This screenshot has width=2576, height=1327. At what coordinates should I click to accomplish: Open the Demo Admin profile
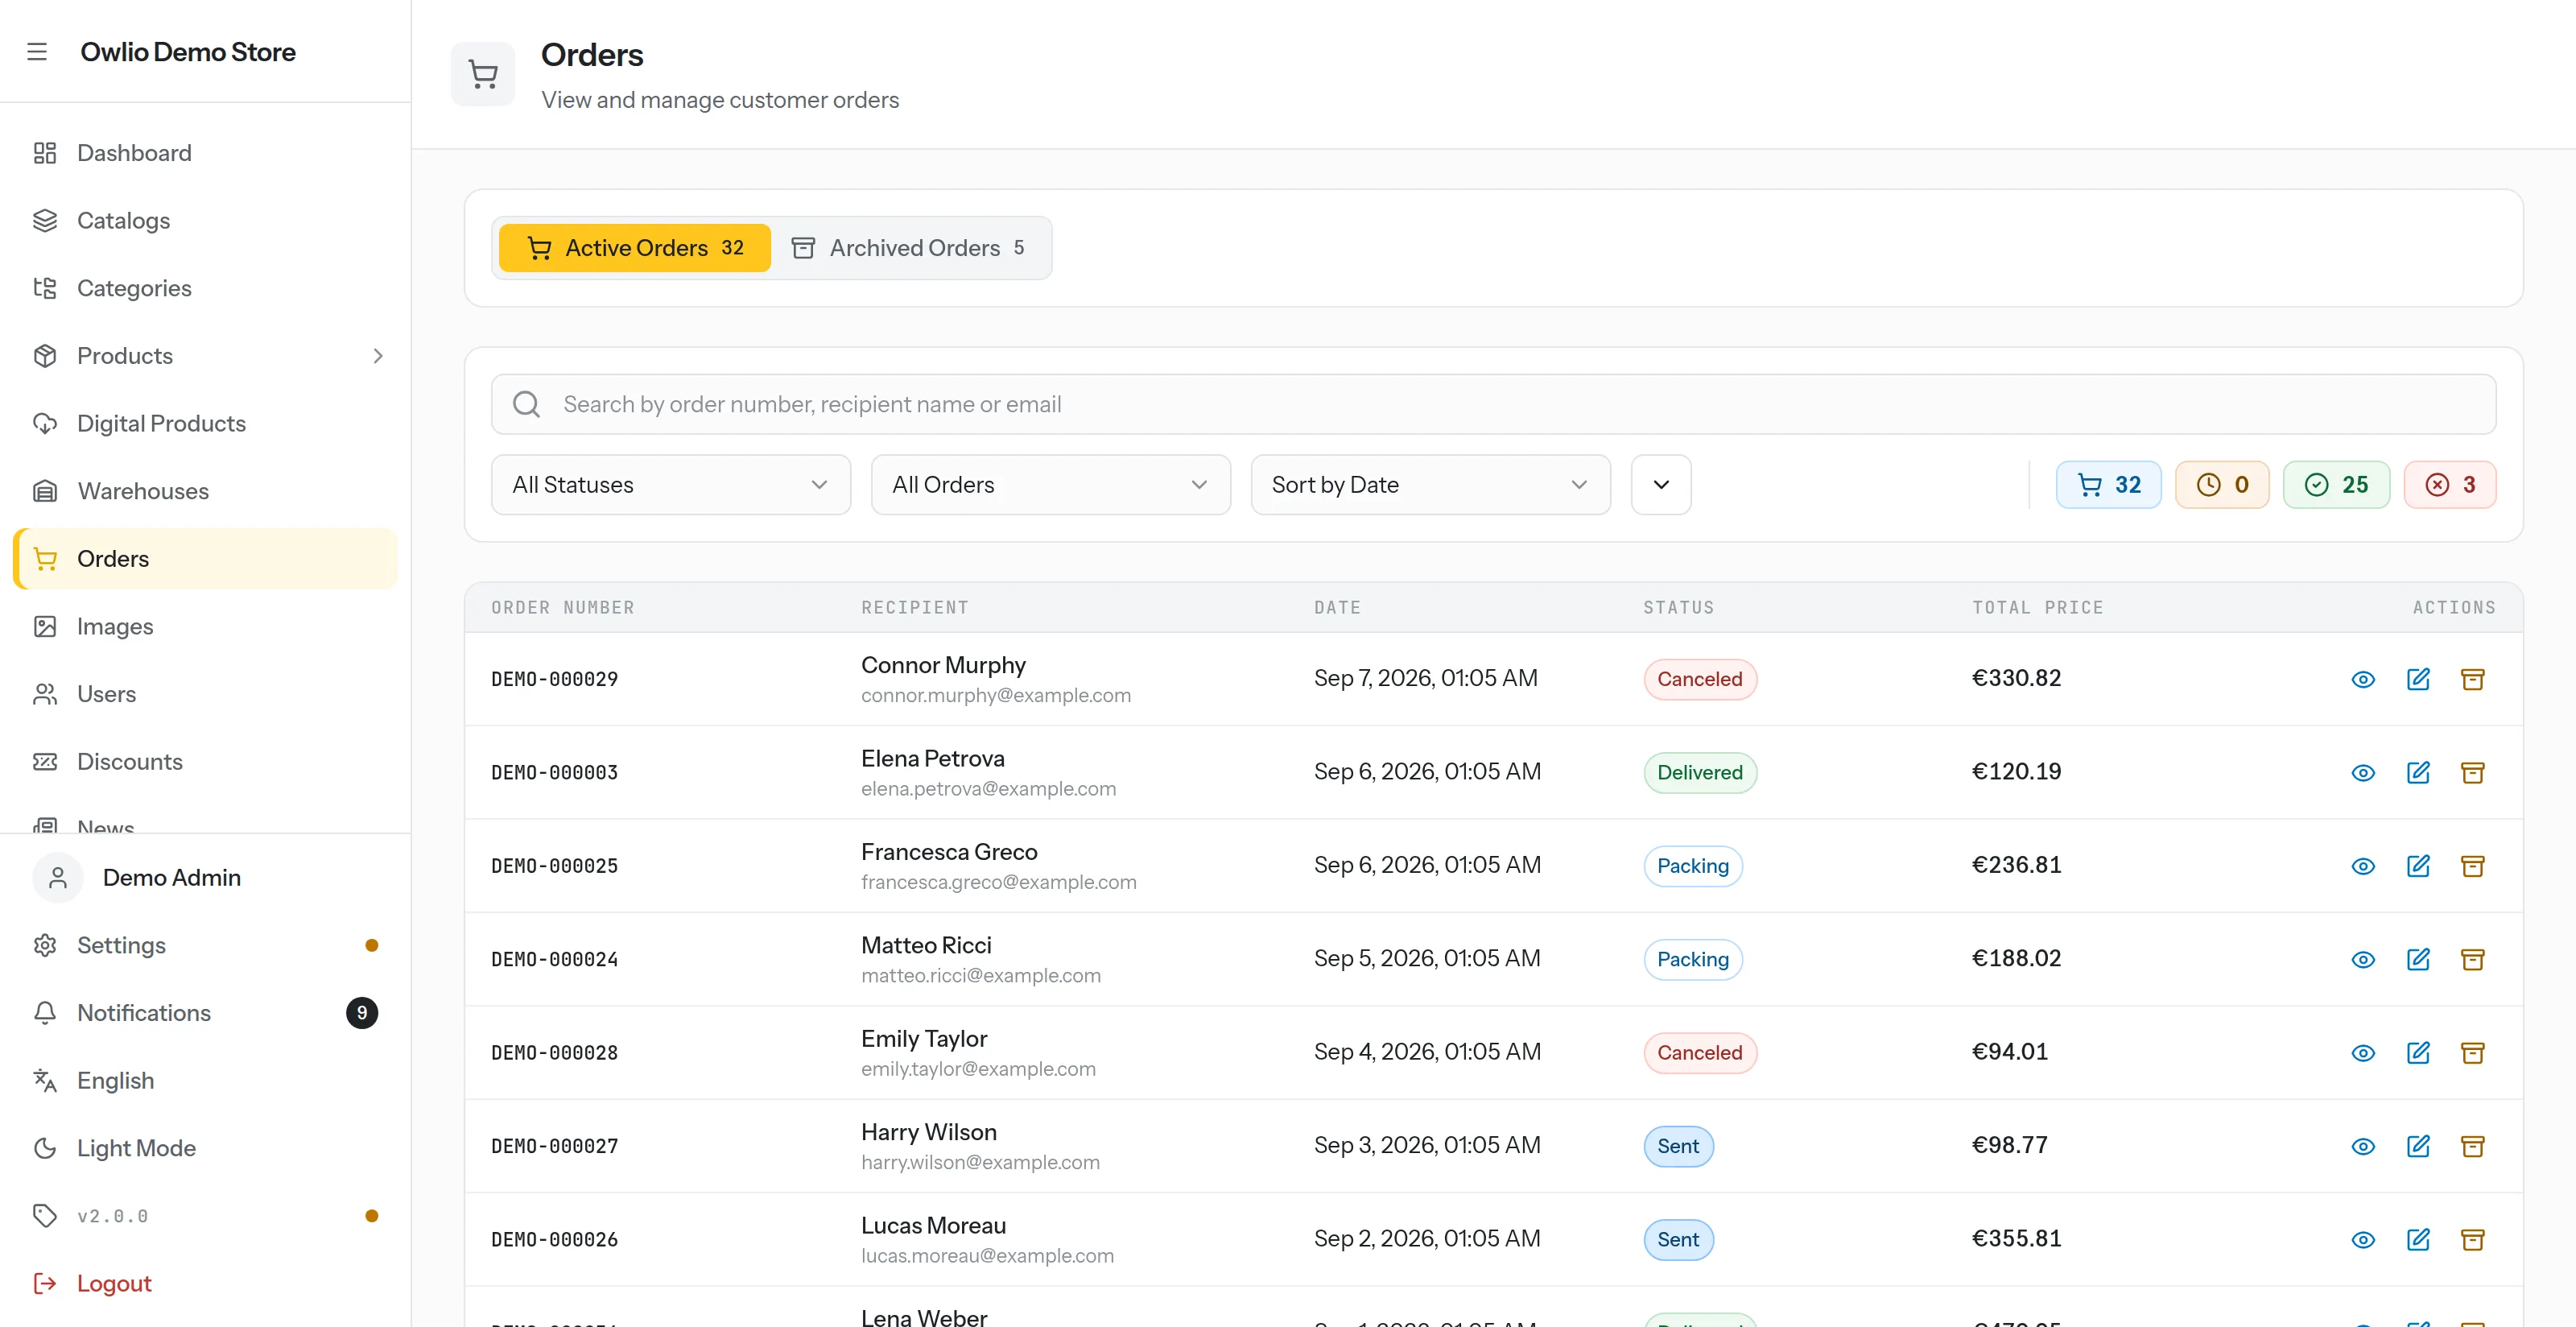click(x=205, y=877)
